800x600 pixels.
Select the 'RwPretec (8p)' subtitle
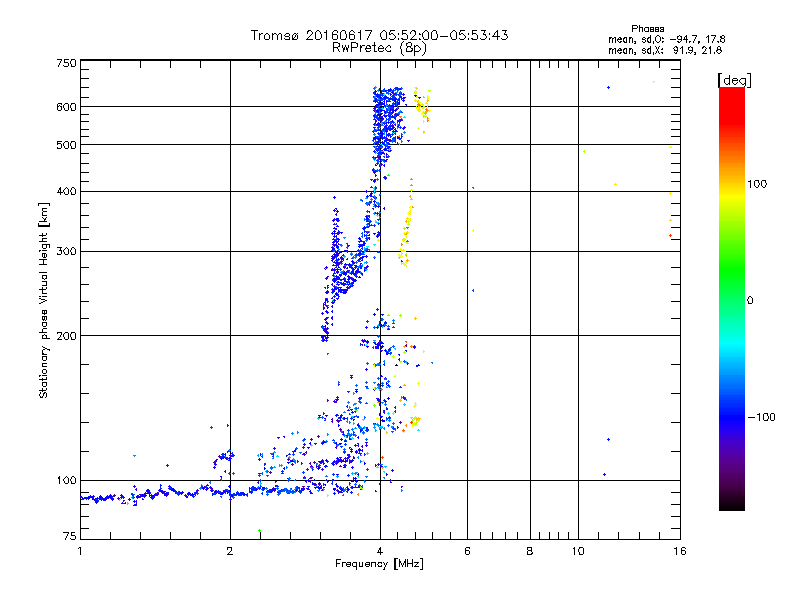[x=379, y=48]
